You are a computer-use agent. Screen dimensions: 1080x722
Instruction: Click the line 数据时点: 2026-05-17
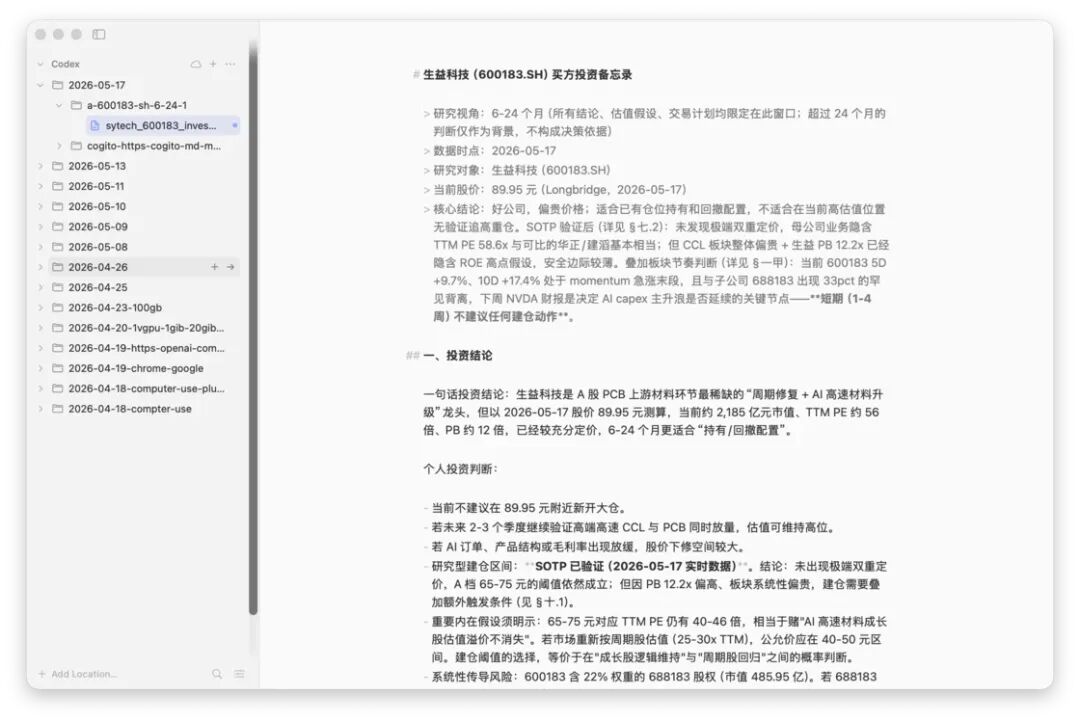tap(495, 151)
